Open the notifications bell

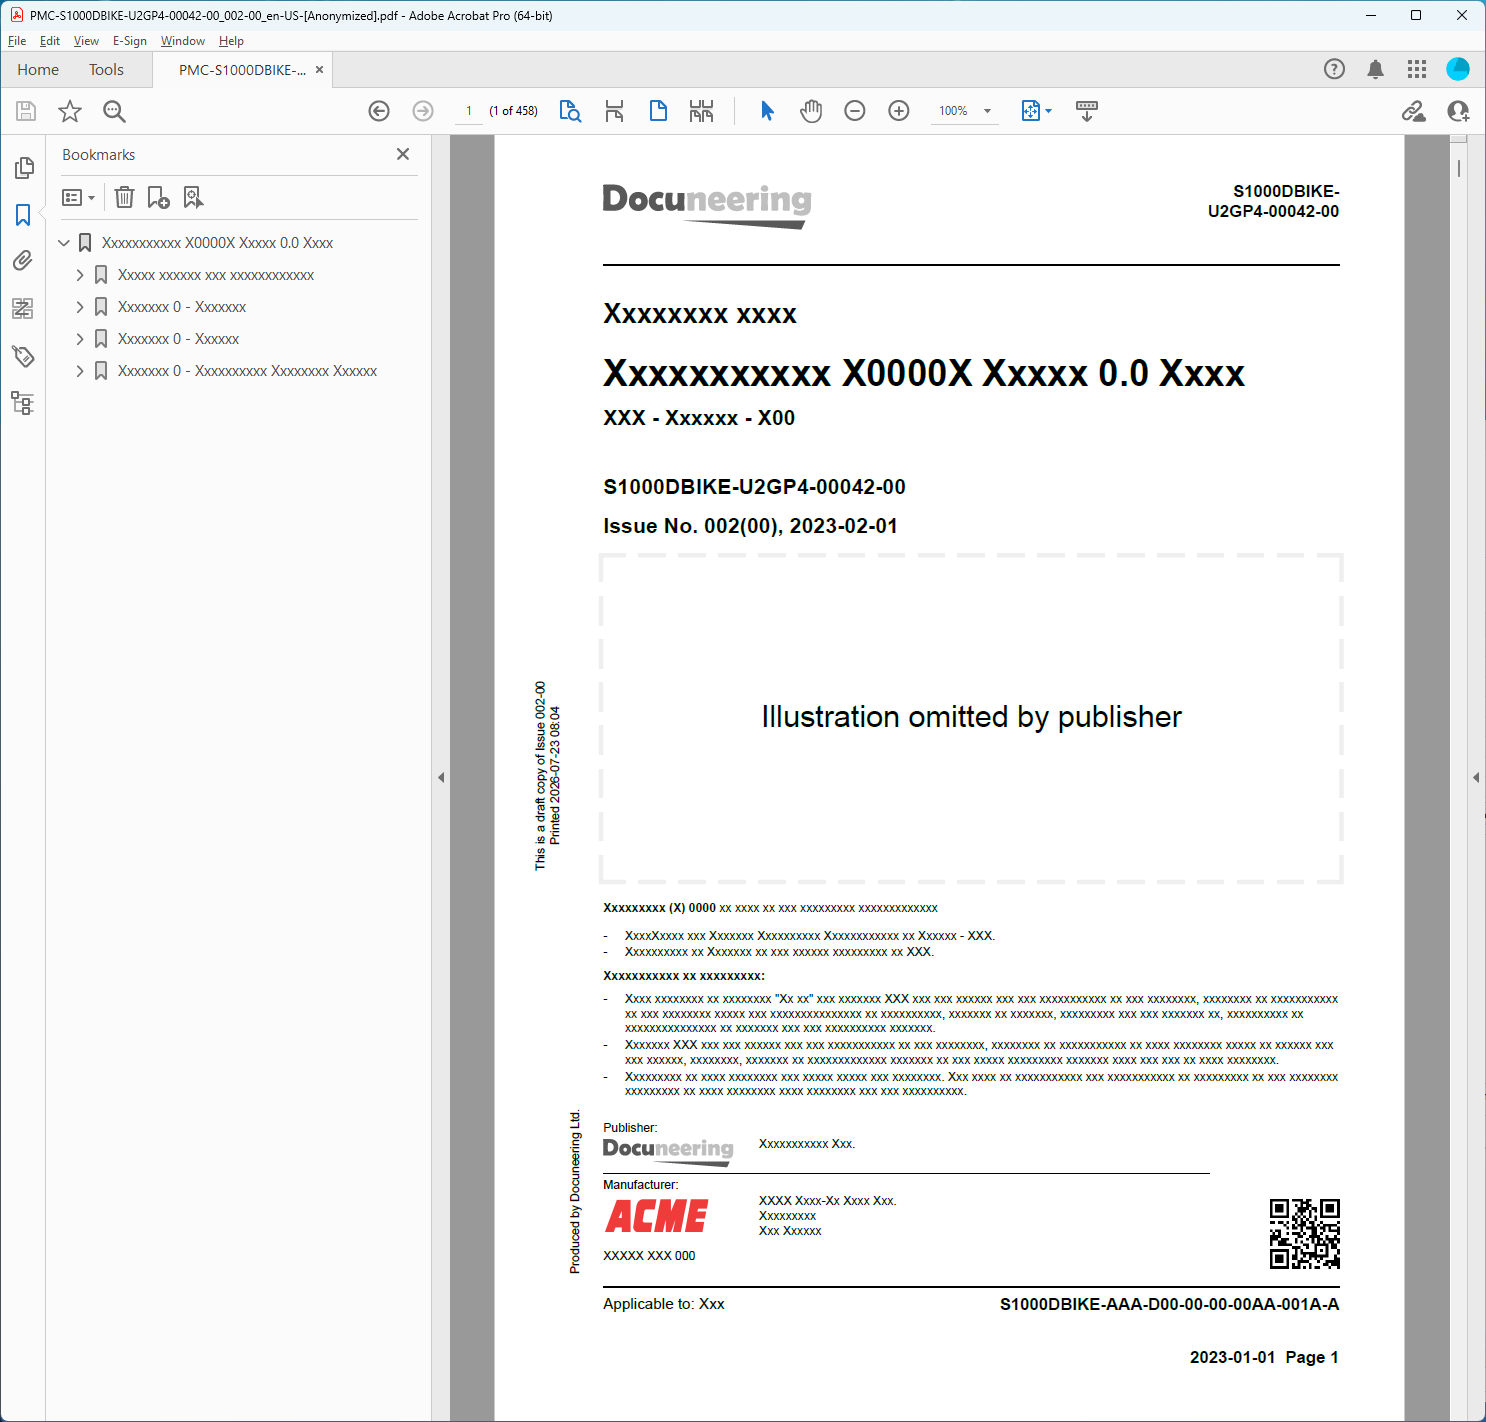tap(1376, 69)
